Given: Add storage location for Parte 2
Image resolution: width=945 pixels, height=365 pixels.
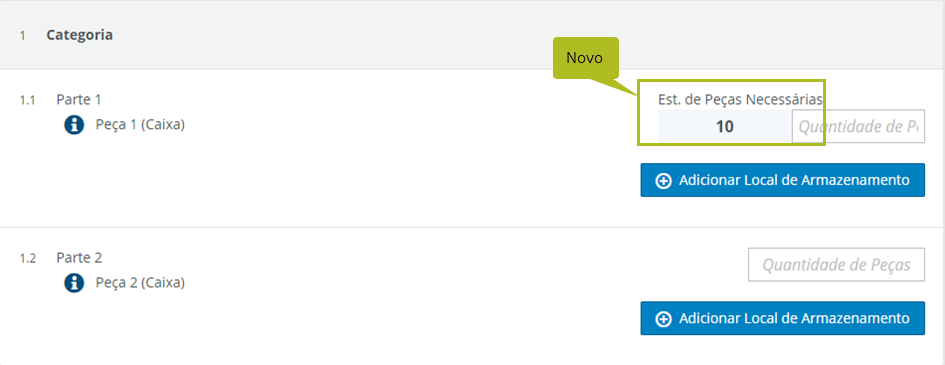Looking at the screenshot, I should point(782,318).
